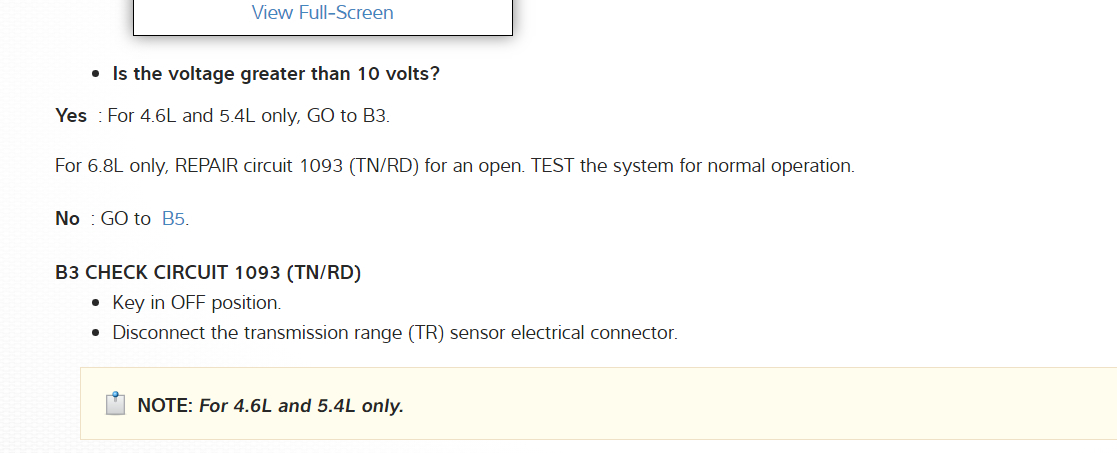
Task: Click the B3 CHECK CIRCUIT 1093 heading
Action: (x=208, y=272)
